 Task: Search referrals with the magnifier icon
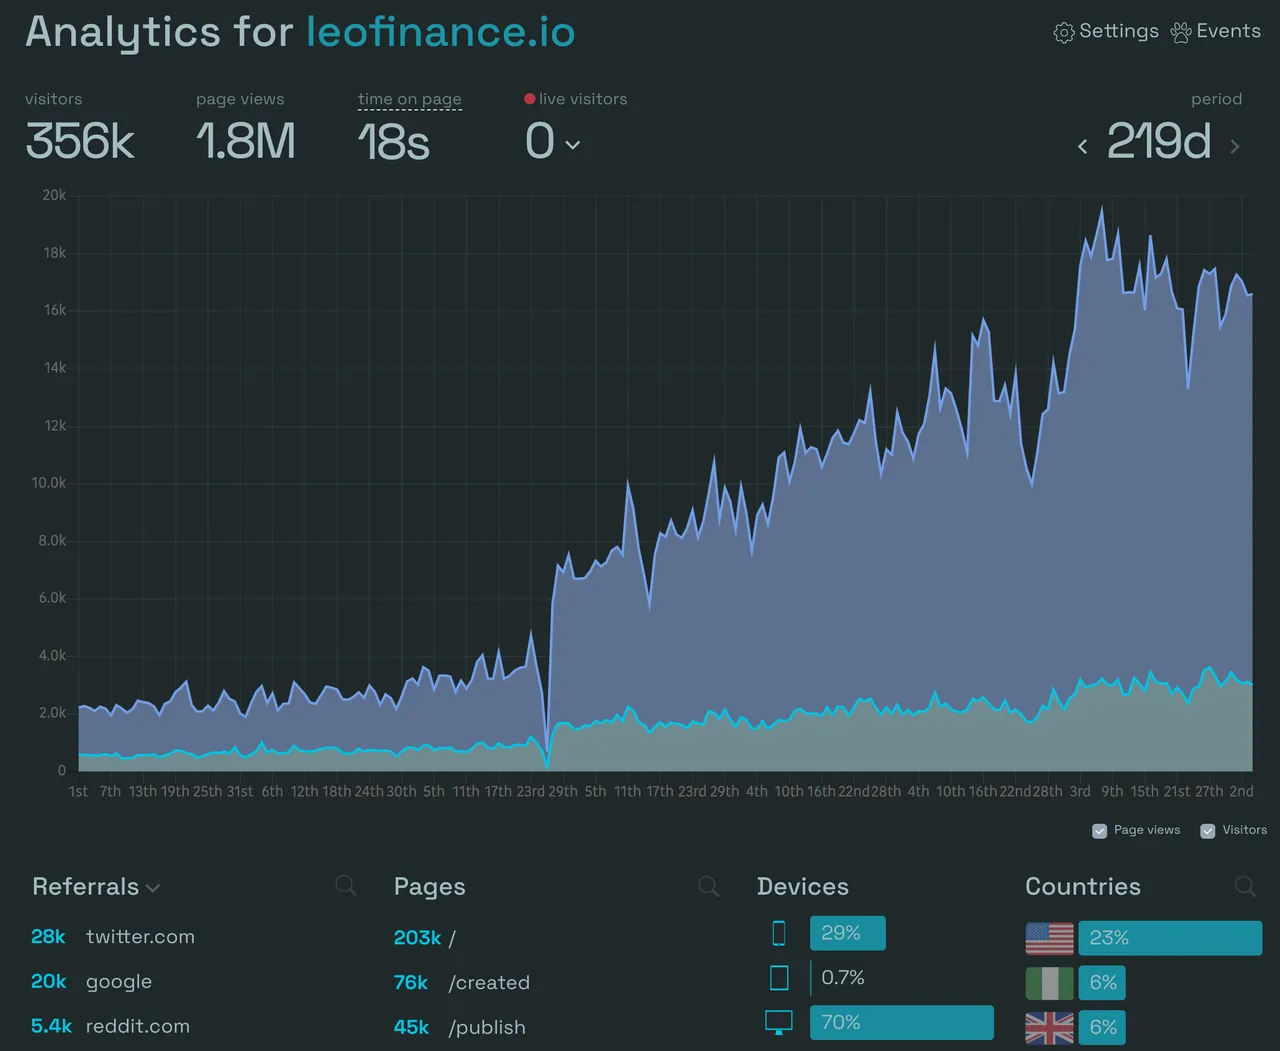346,885
